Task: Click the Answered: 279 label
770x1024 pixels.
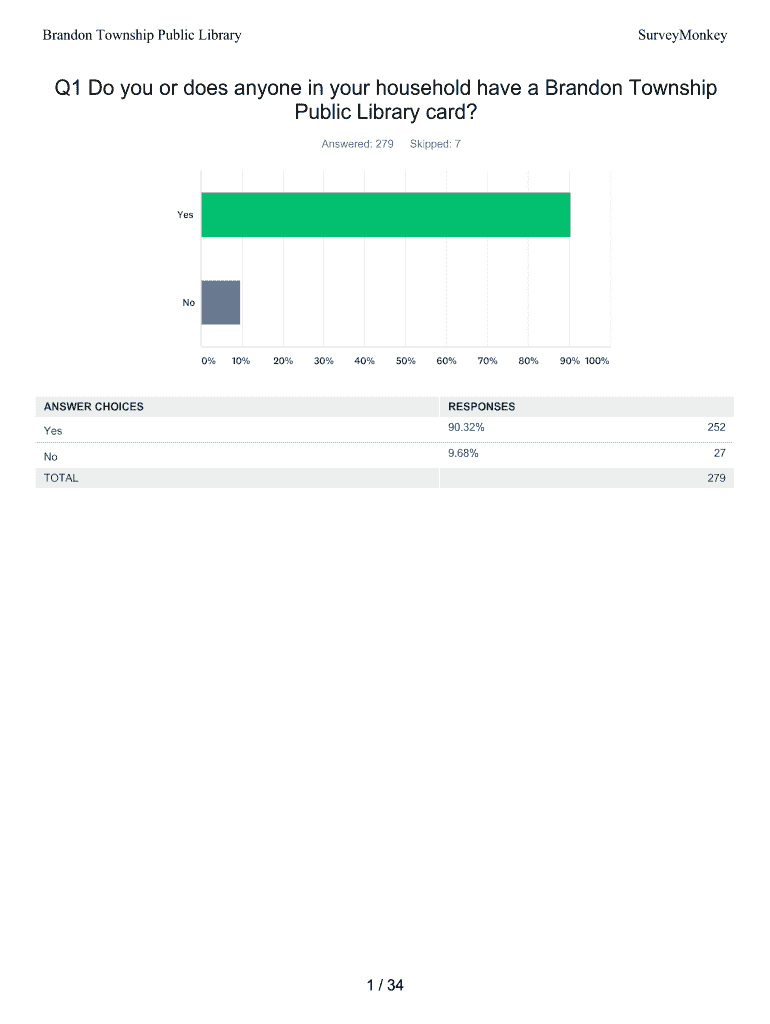Action: coord(357,144)
